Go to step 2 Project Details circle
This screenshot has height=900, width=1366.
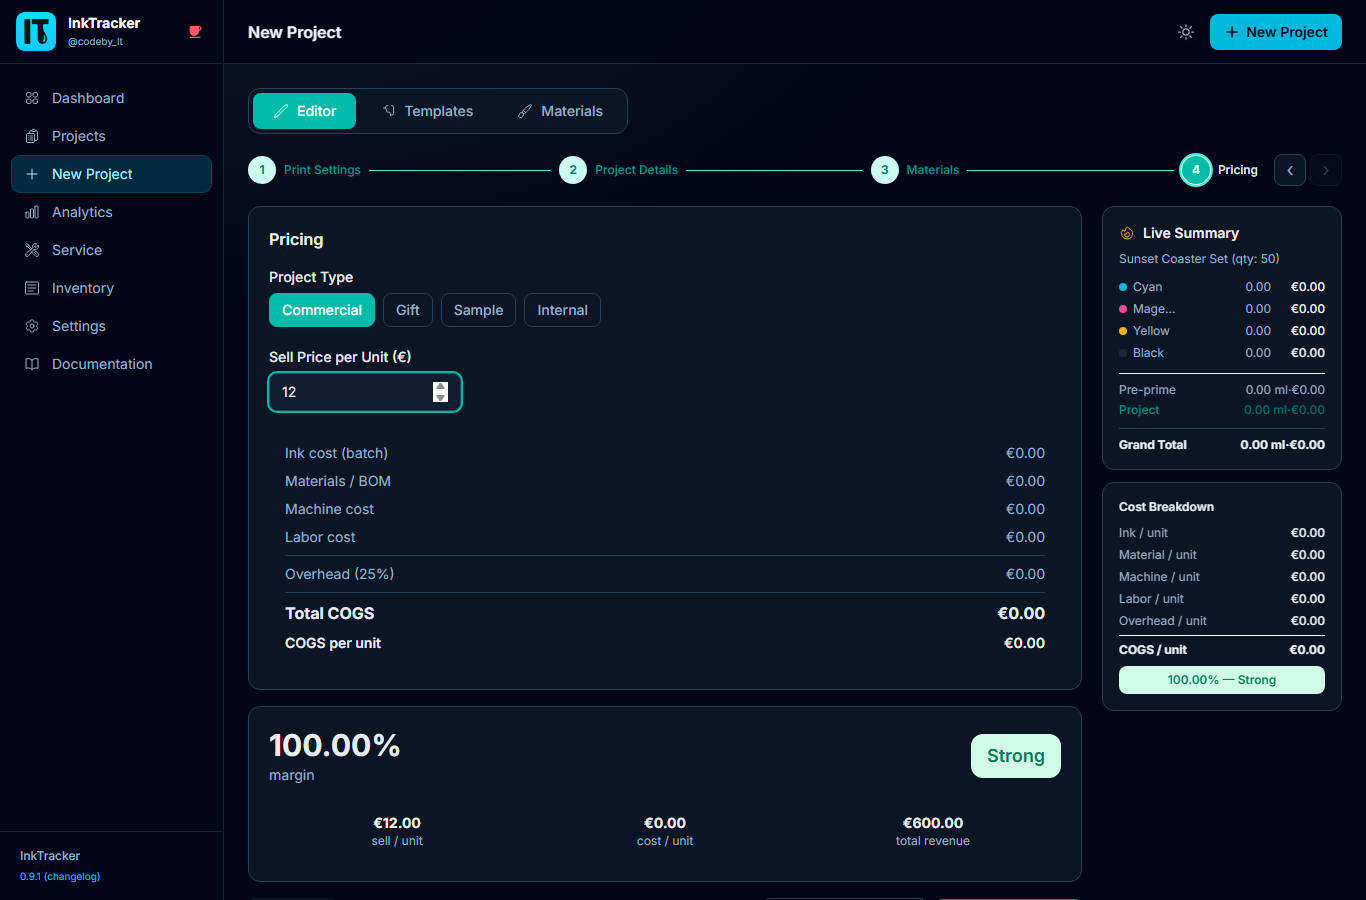tap(573, 170)
